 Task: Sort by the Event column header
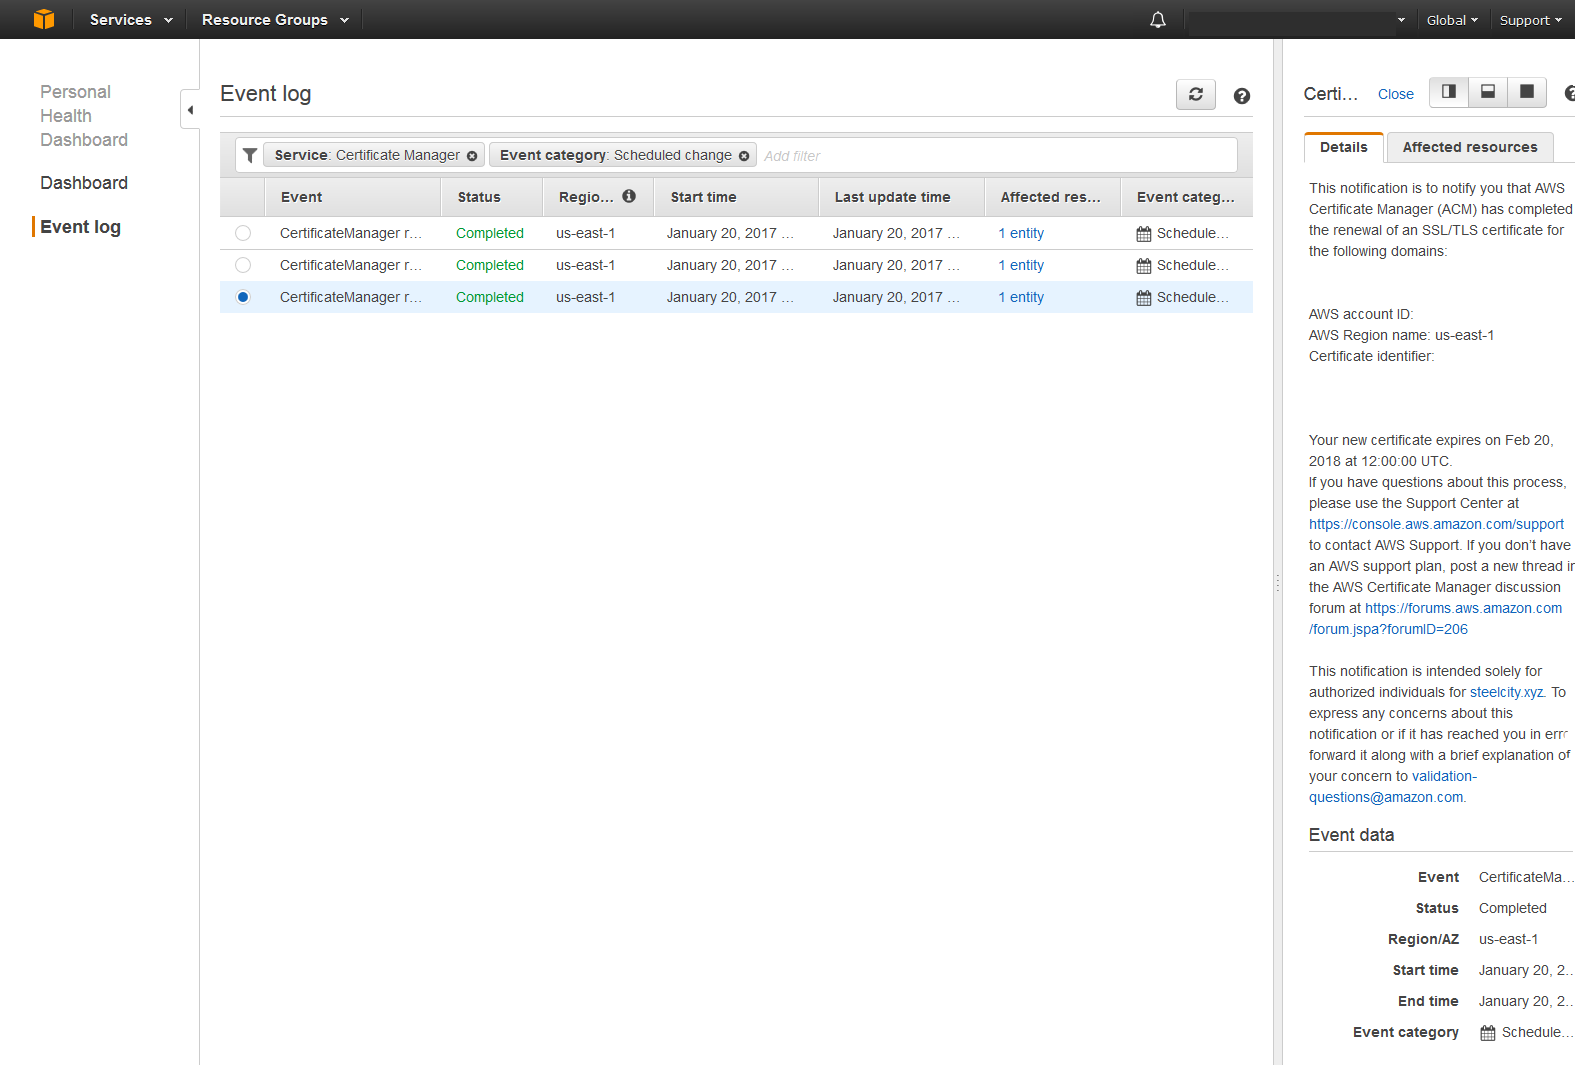click(x=352, y=197)
